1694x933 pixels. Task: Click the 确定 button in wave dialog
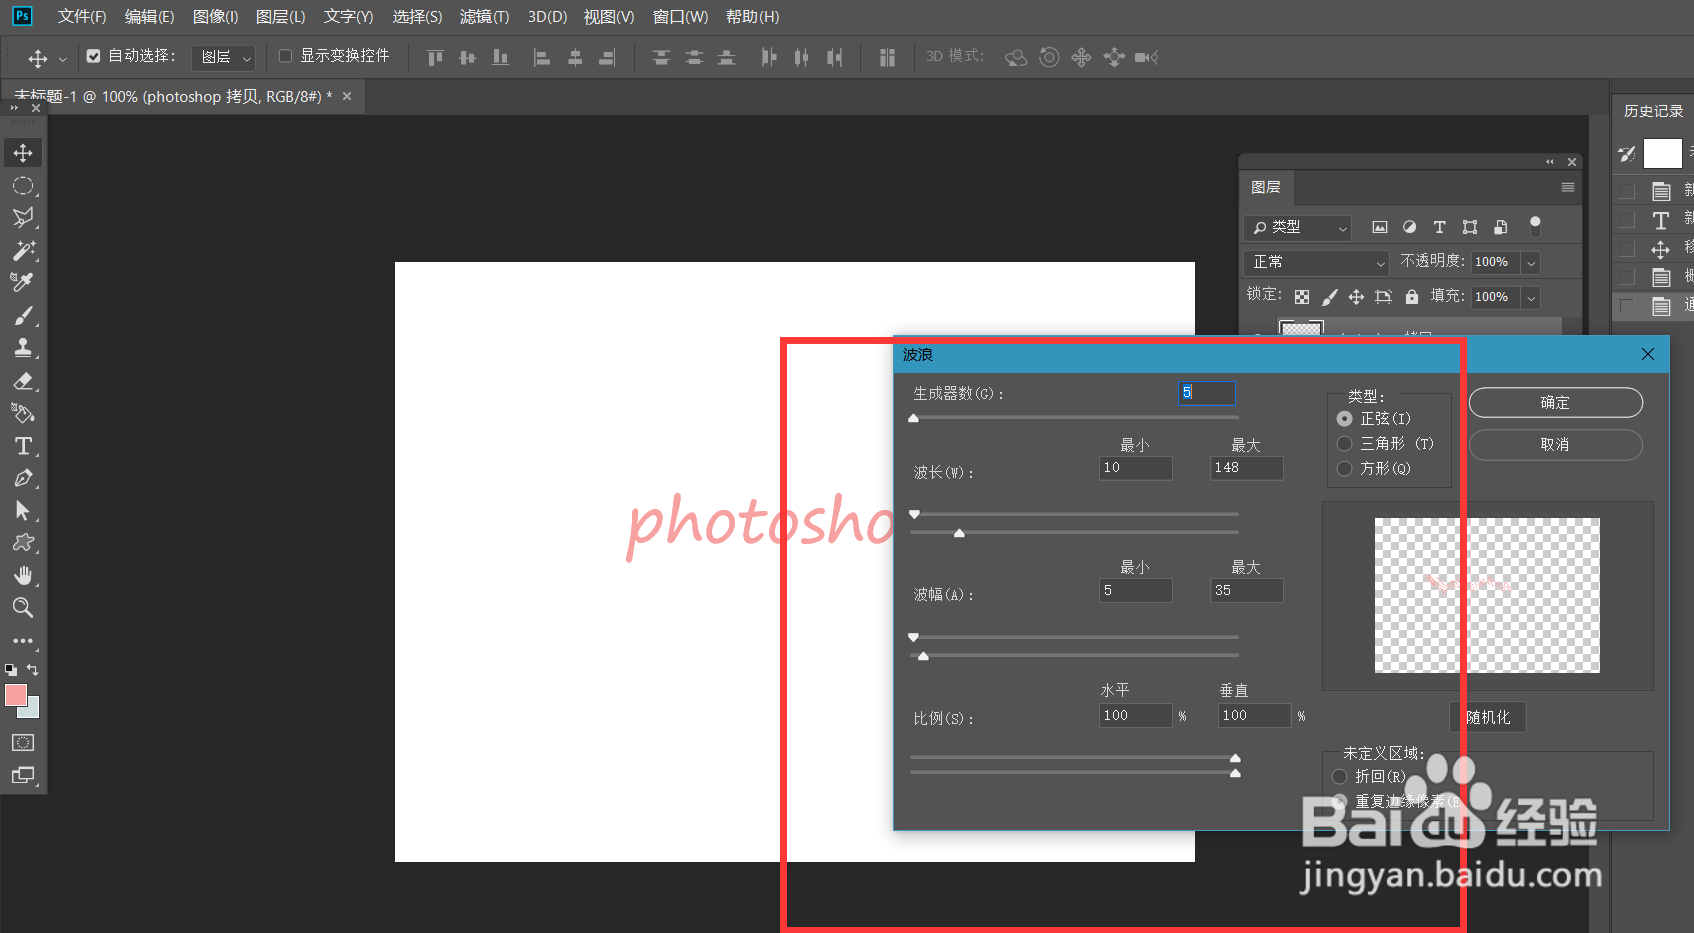1555,402
